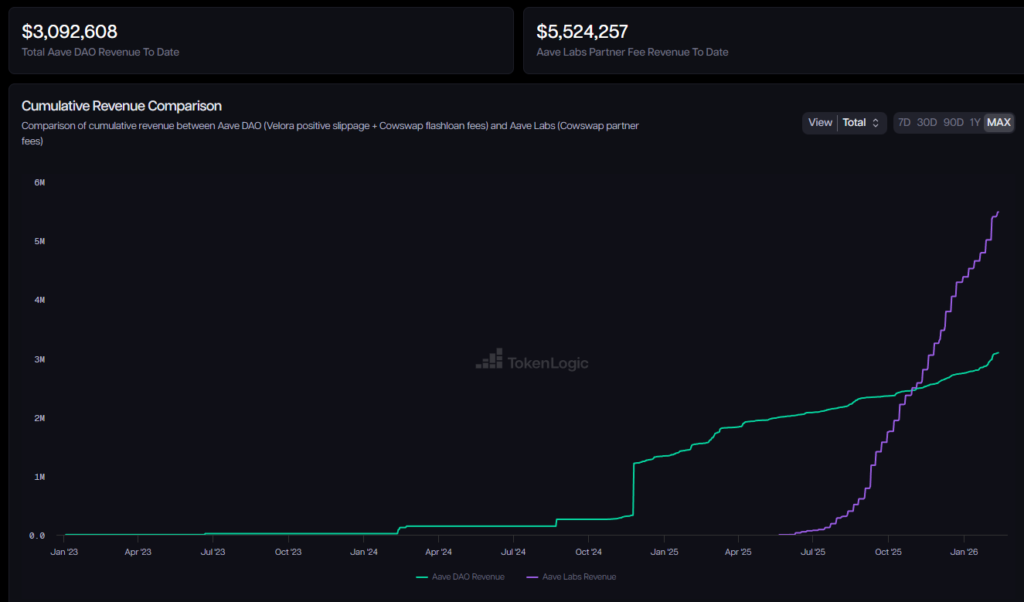
Task: Click the Cumulative Revenue Comparison heading
Action: (x=121, y=105)
